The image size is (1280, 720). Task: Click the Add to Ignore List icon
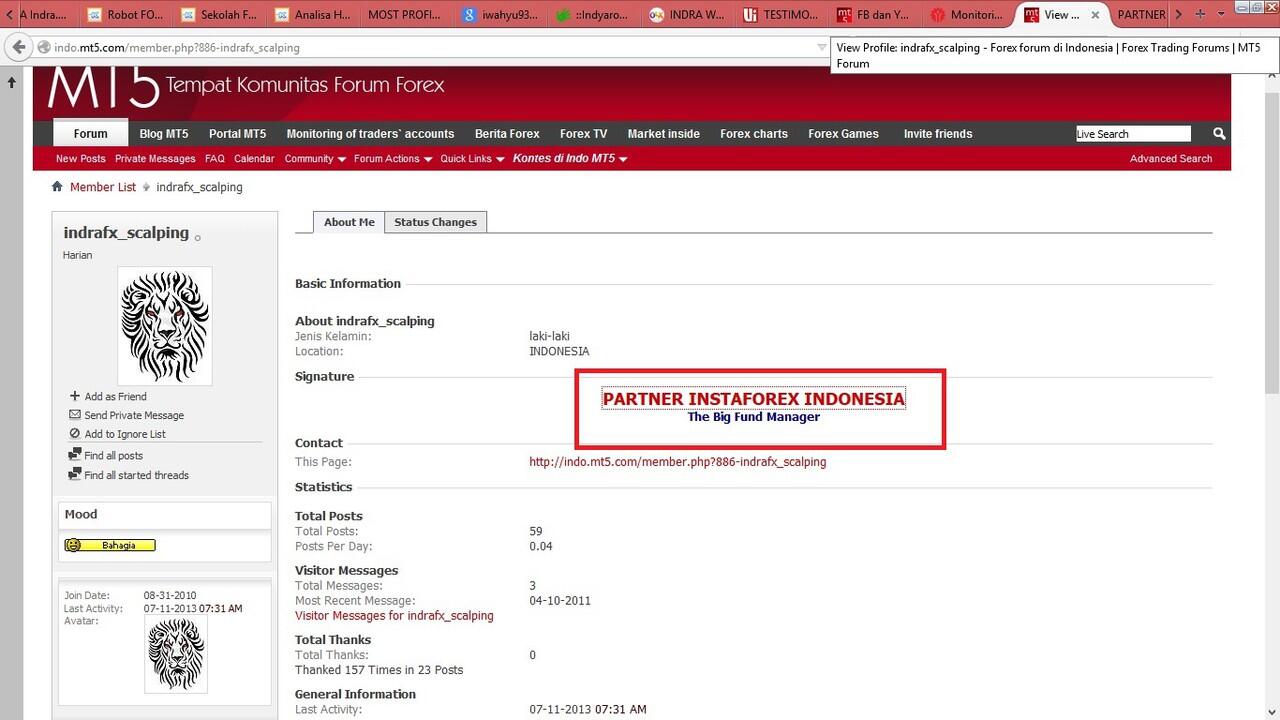tap(75, 433)
